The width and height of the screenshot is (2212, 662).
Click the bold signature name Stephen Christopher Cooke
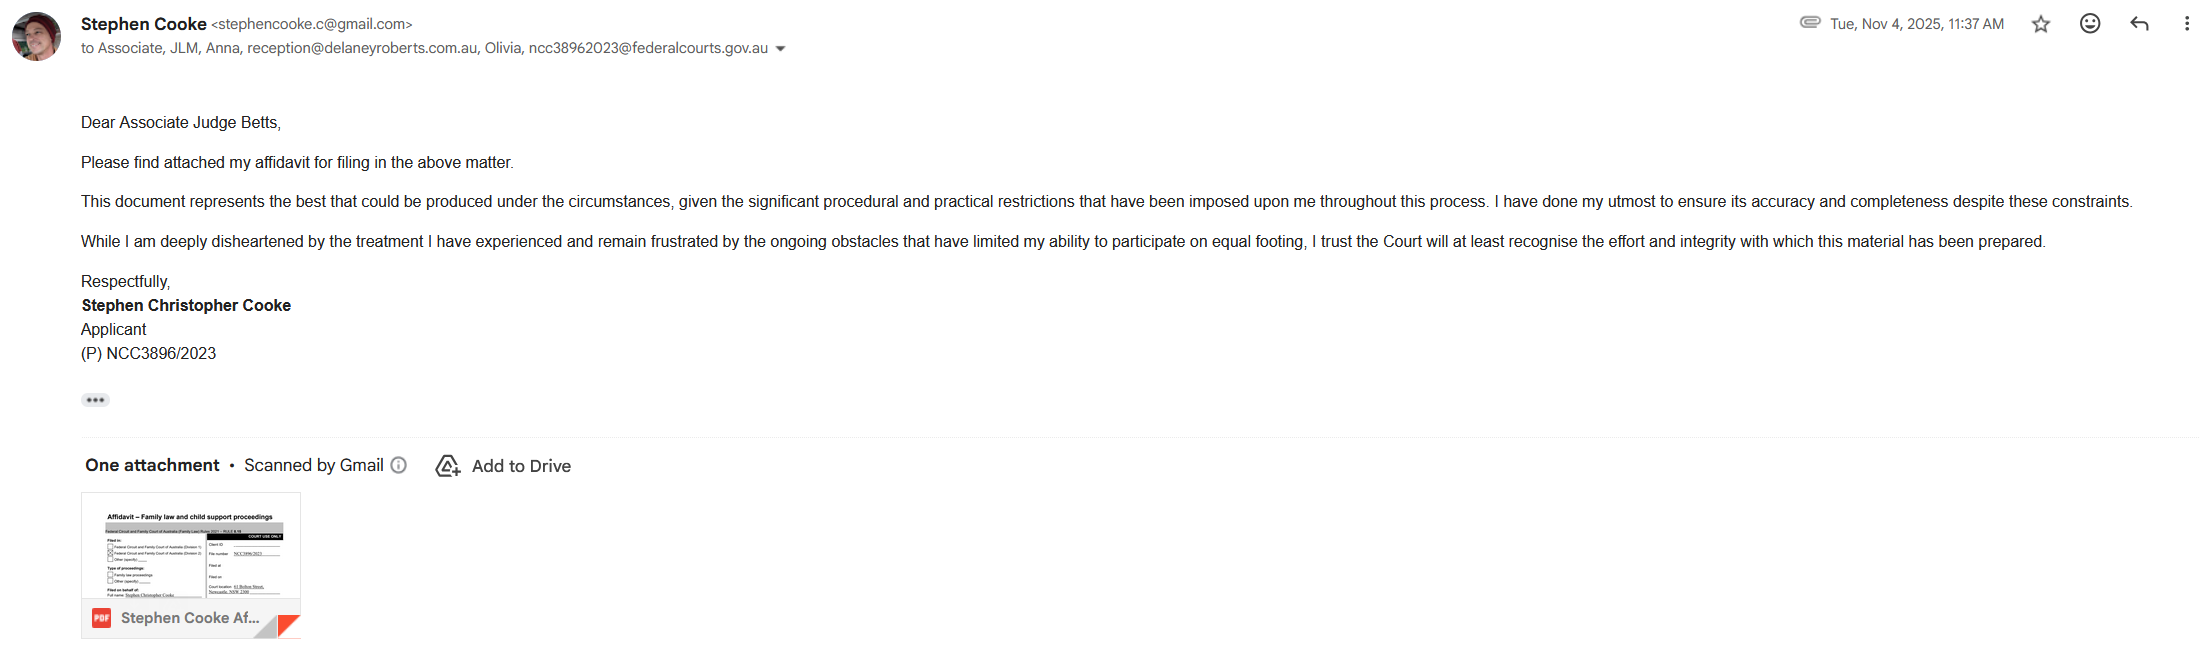tap(186, 305)
